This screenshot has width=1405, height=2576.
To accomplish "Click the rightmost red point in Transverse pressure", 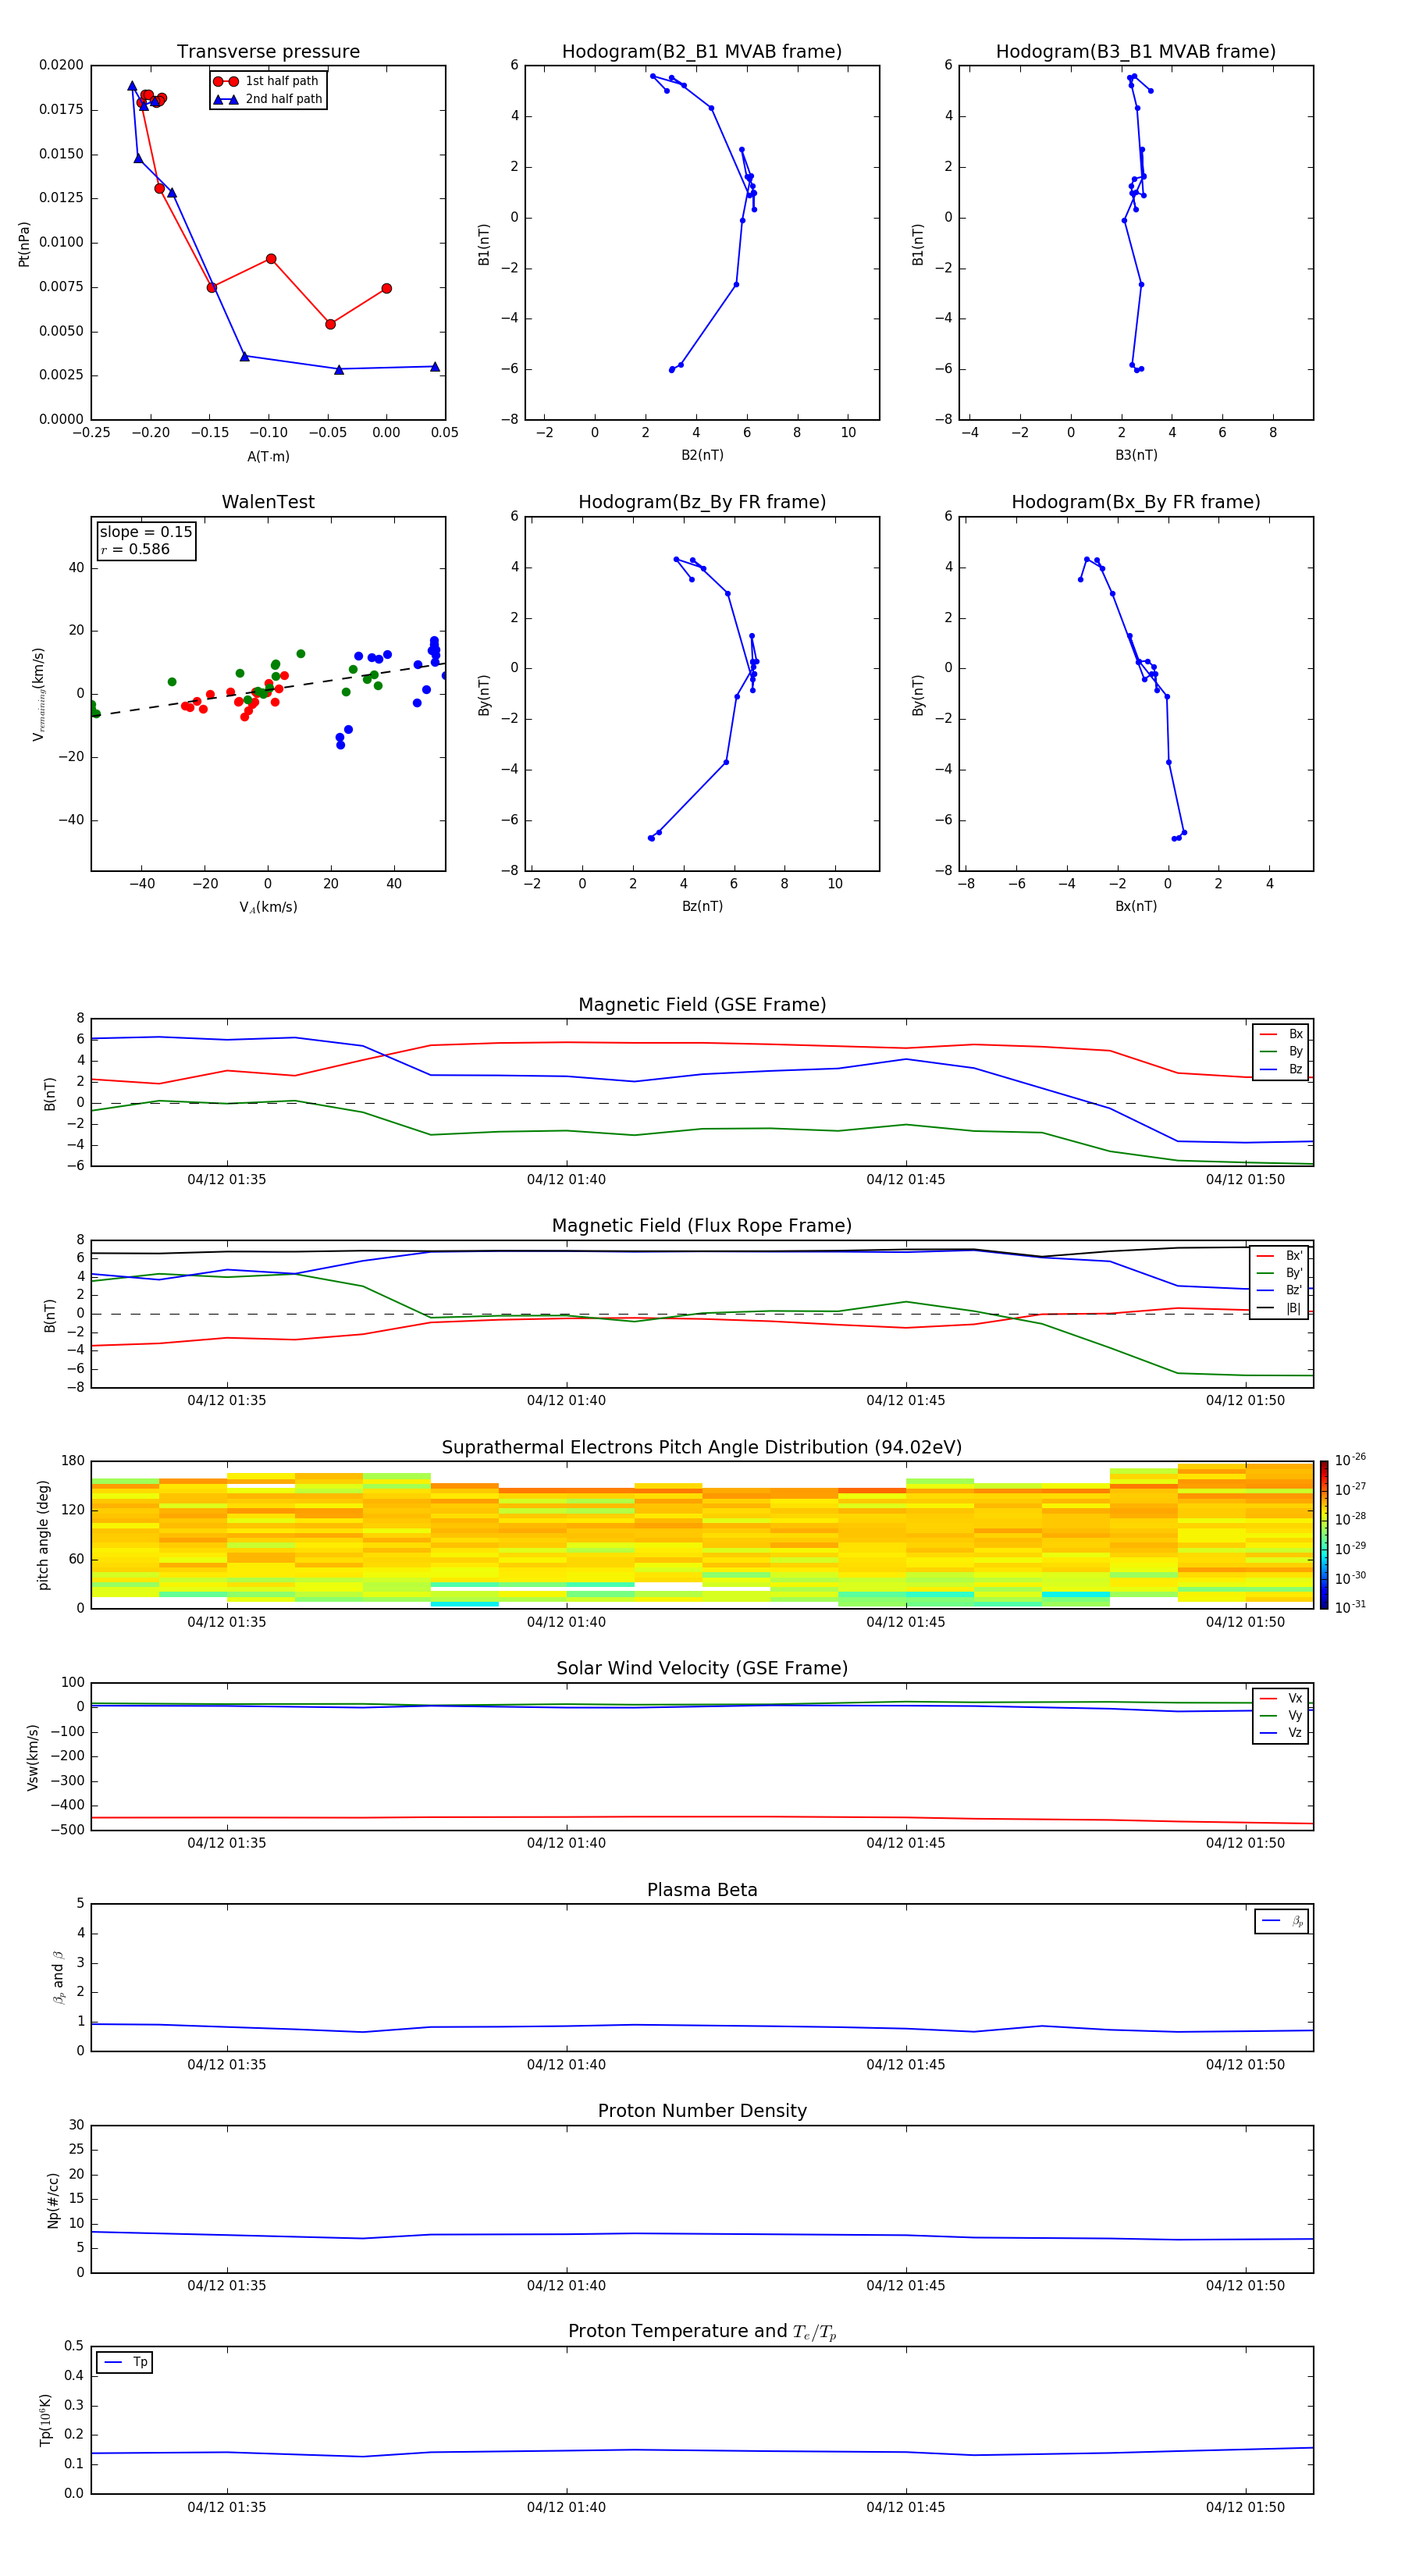I will 387,289.
